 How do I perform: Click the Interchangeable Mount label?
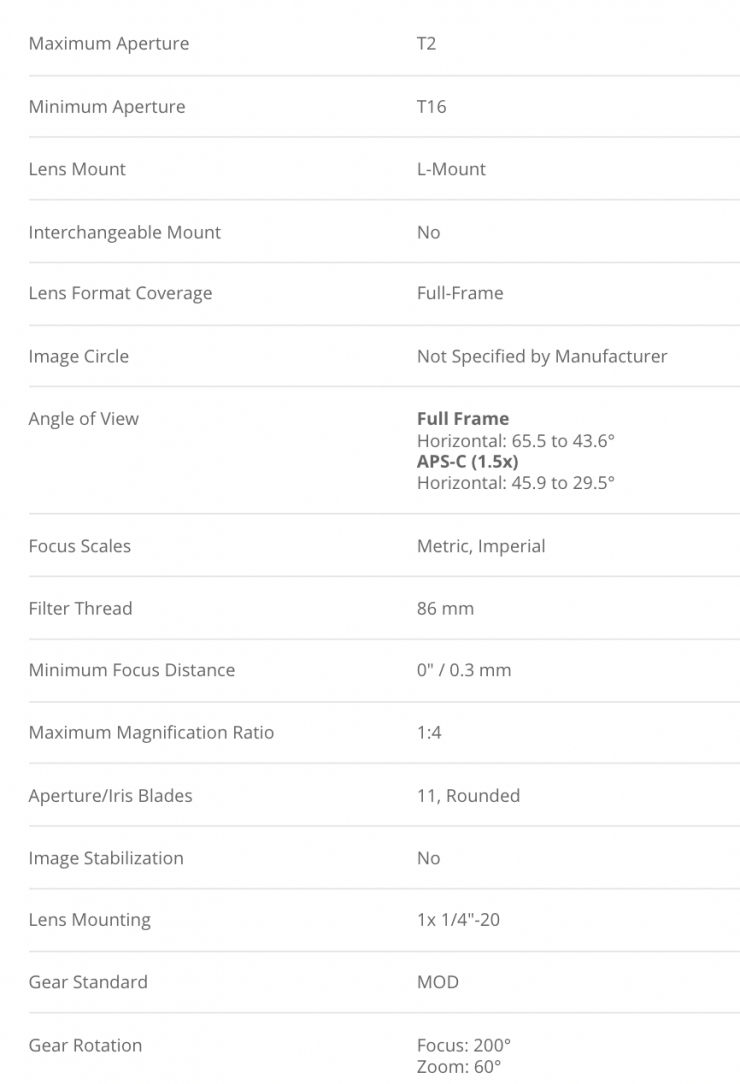point(124,232)
